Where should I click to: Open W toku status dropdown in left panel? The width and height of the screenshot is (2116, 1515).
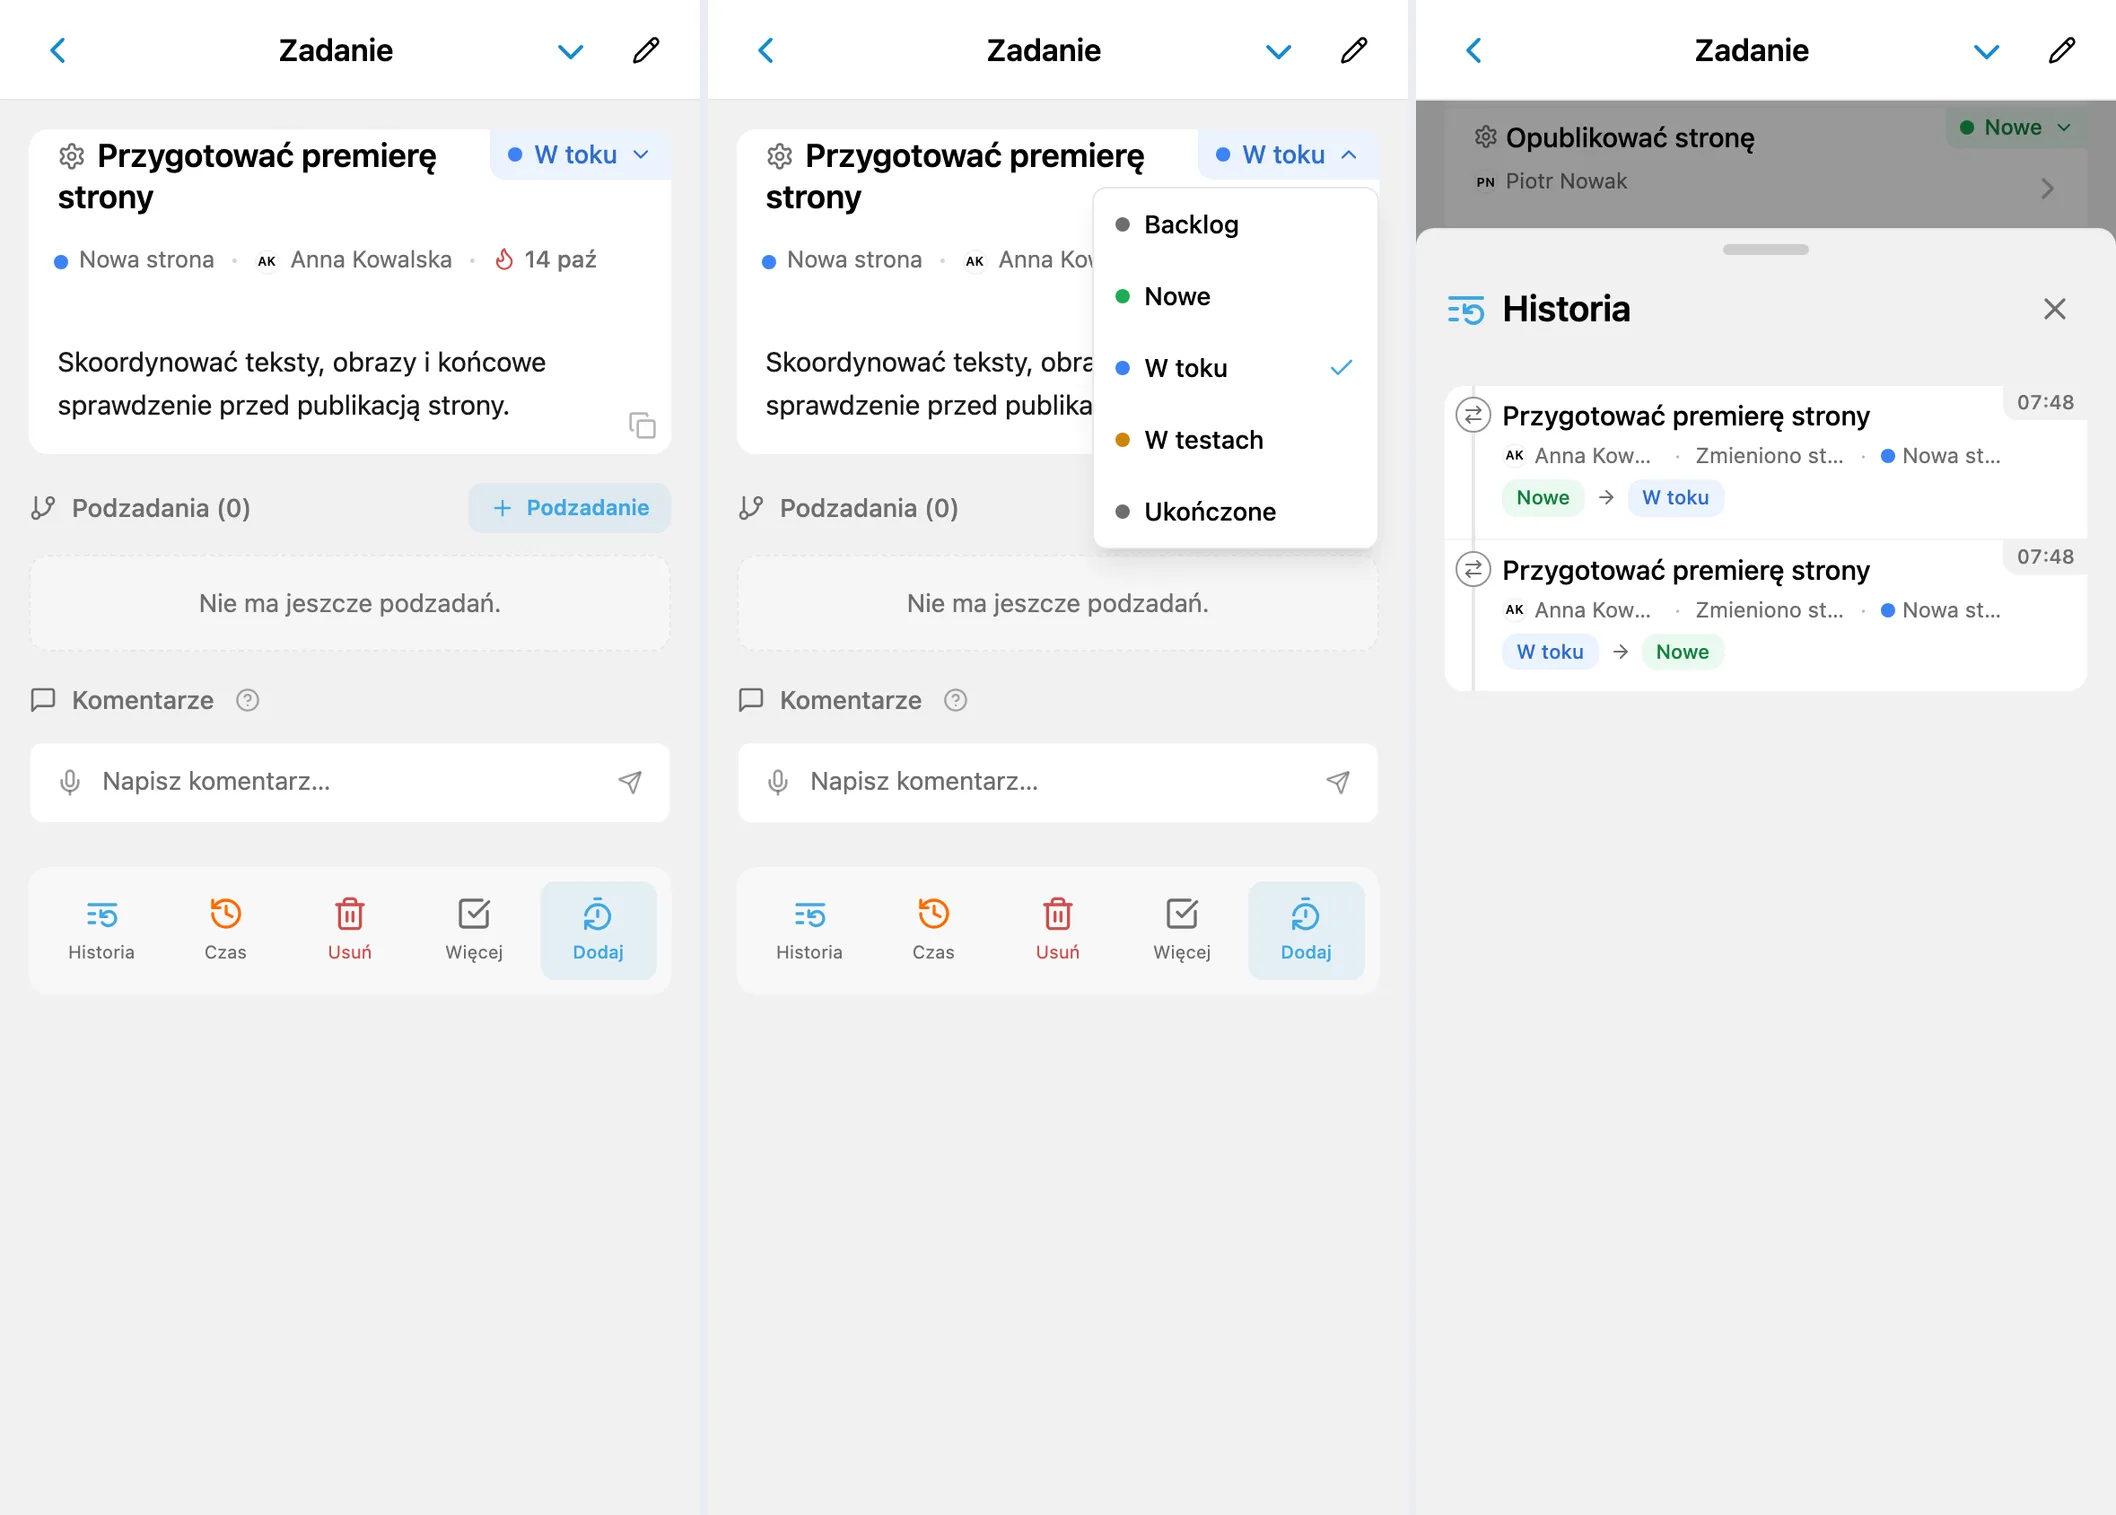(580, 155)
